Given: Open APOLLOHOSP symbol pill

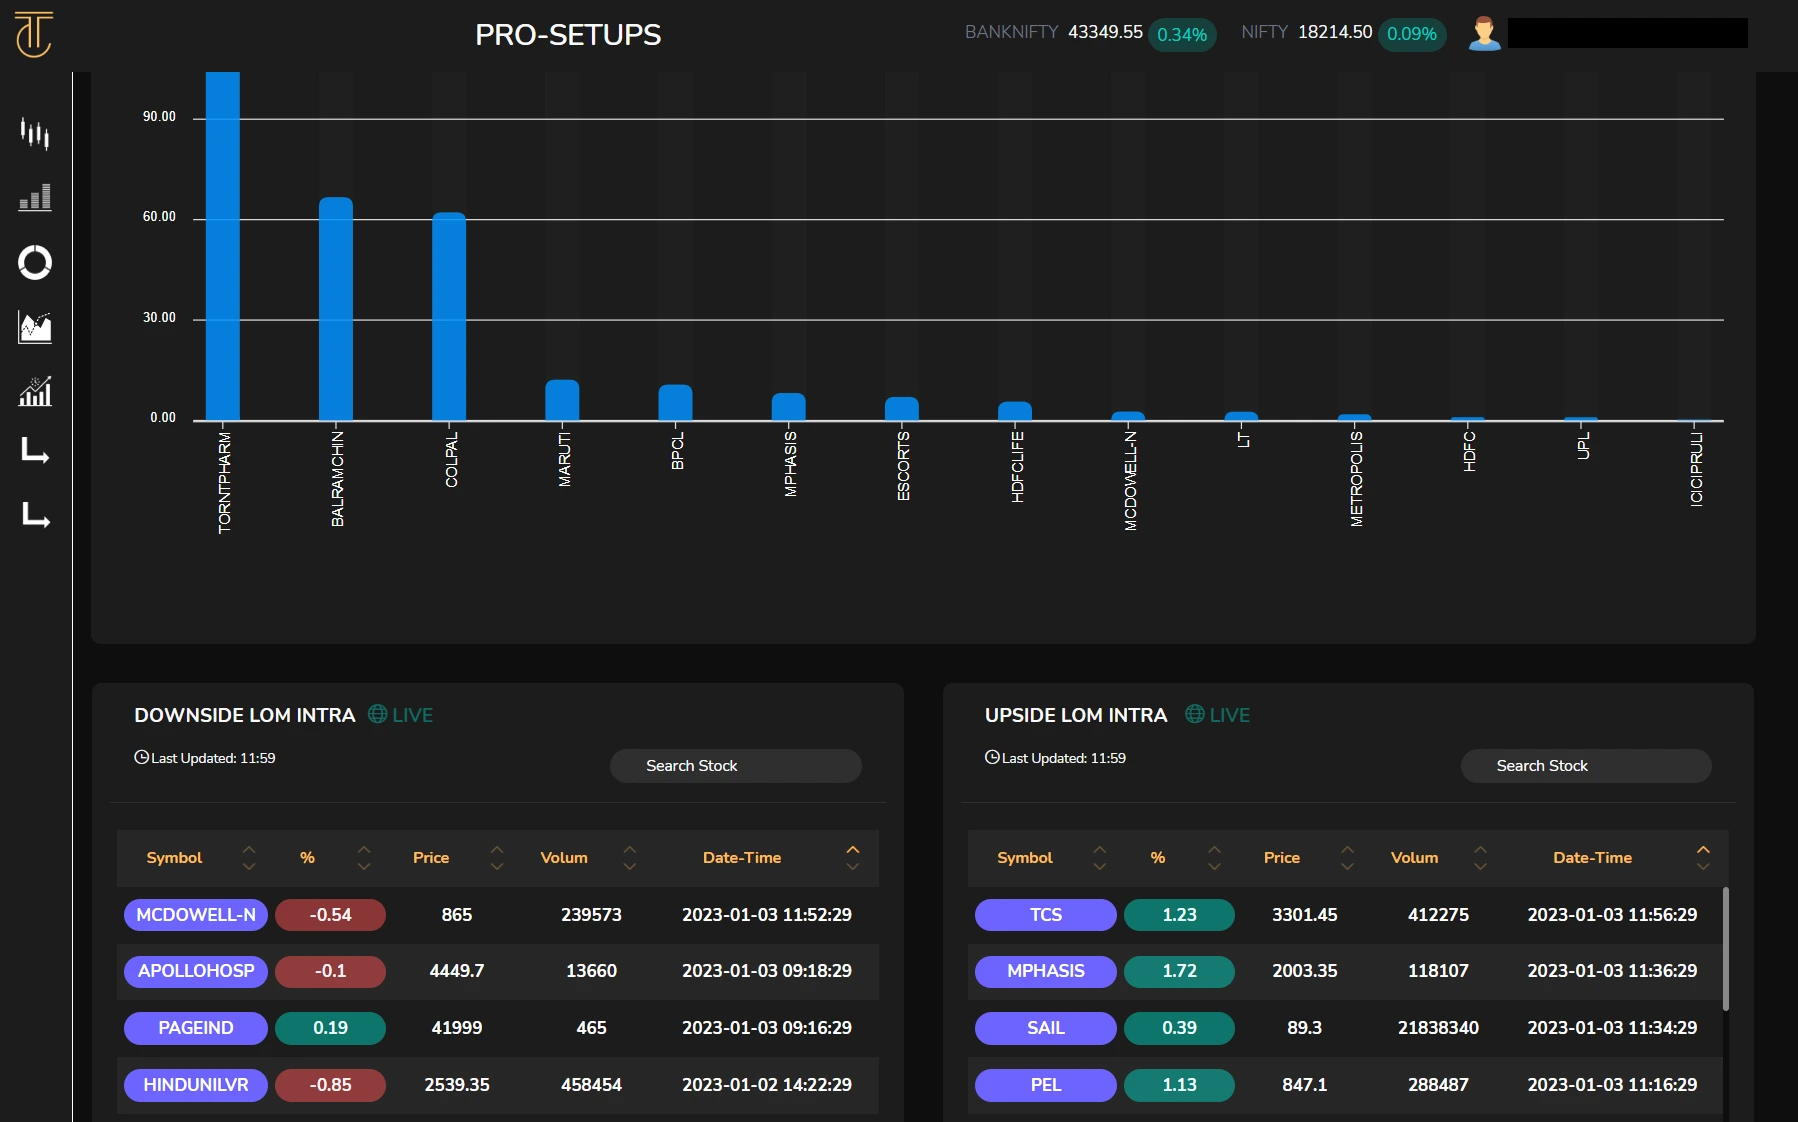Looking at the screenshot, I should [196, 971].
